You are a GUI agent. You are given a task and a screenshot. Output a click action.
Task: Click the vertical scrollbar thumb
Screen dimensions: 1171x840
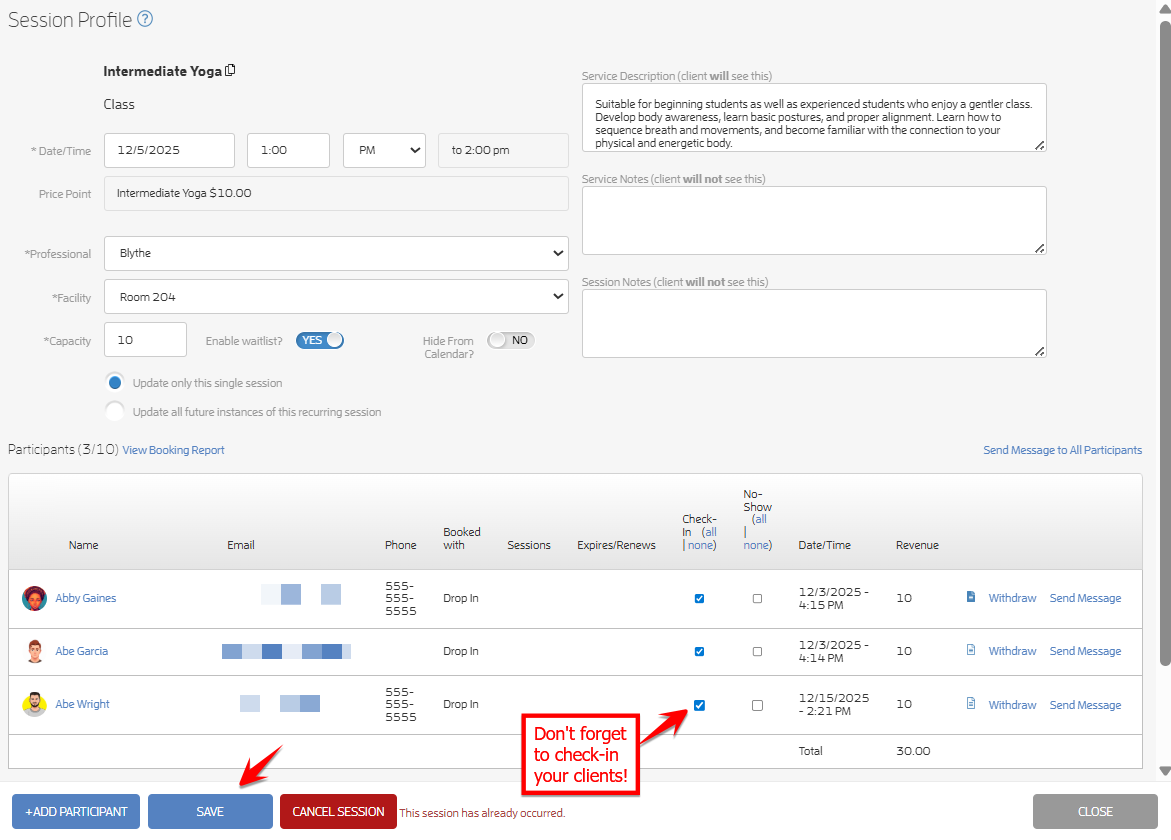[1165, 343]
